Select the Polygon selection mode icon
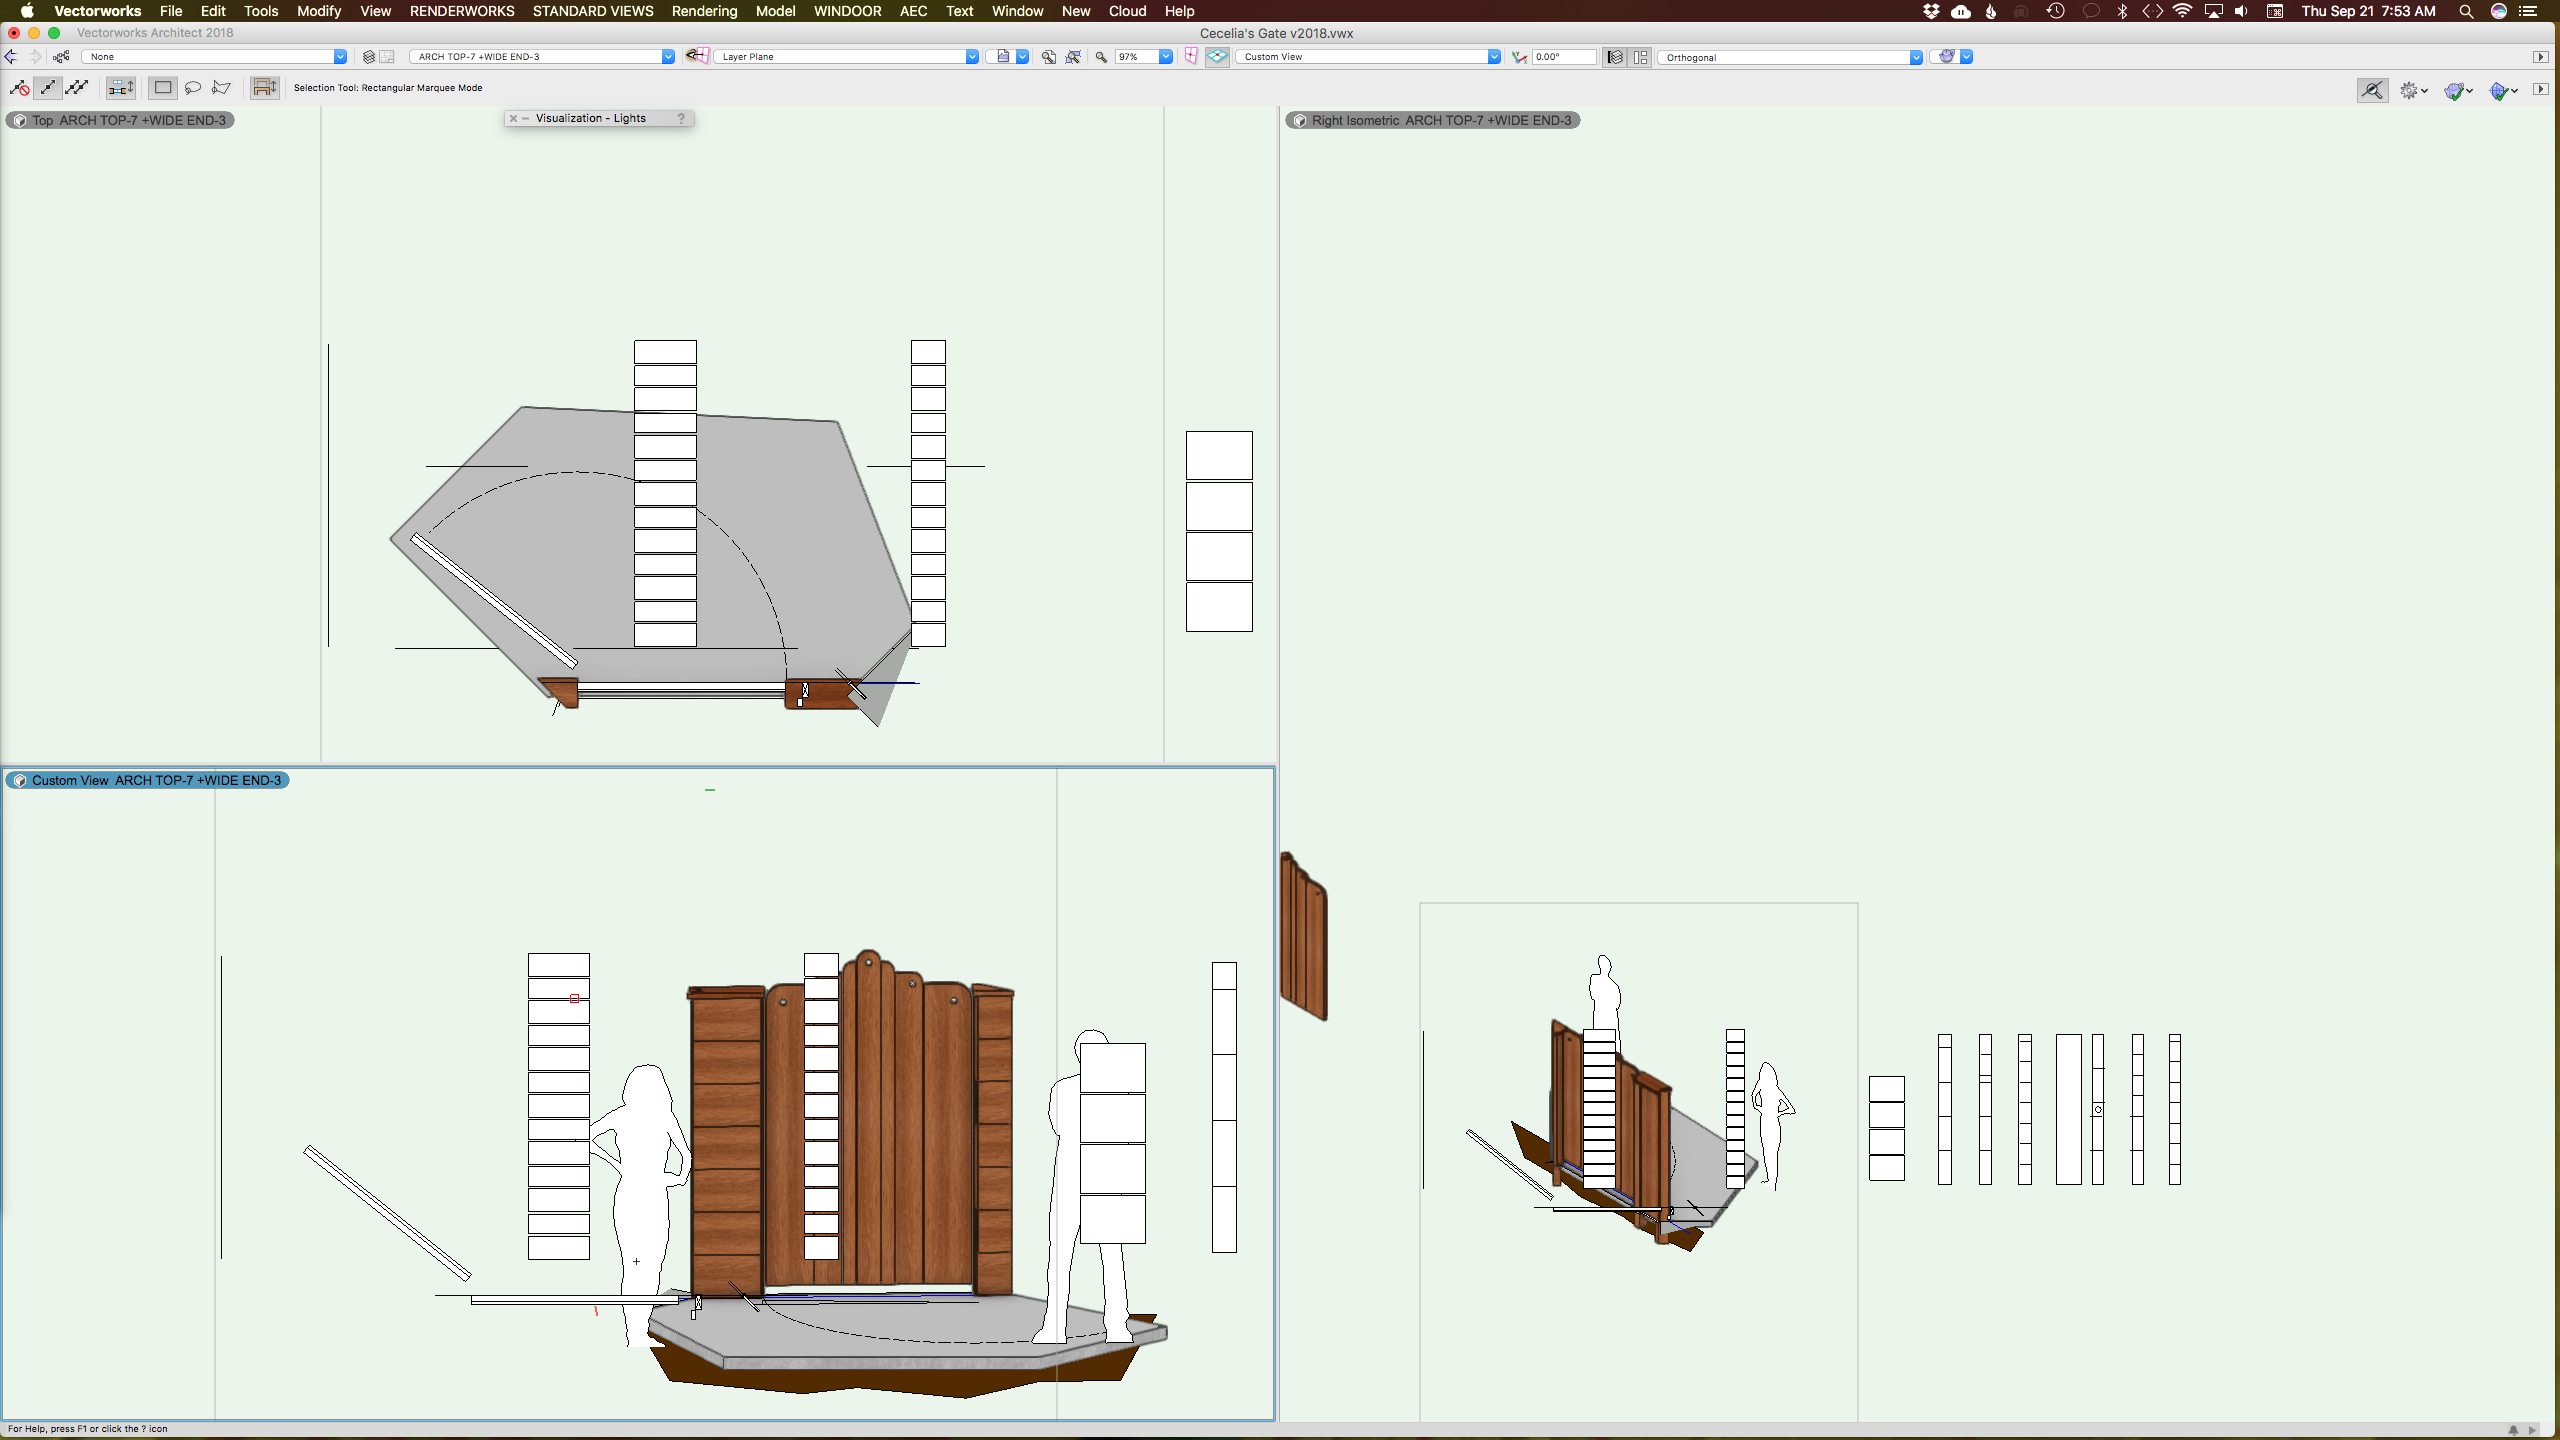 (222, 88)
